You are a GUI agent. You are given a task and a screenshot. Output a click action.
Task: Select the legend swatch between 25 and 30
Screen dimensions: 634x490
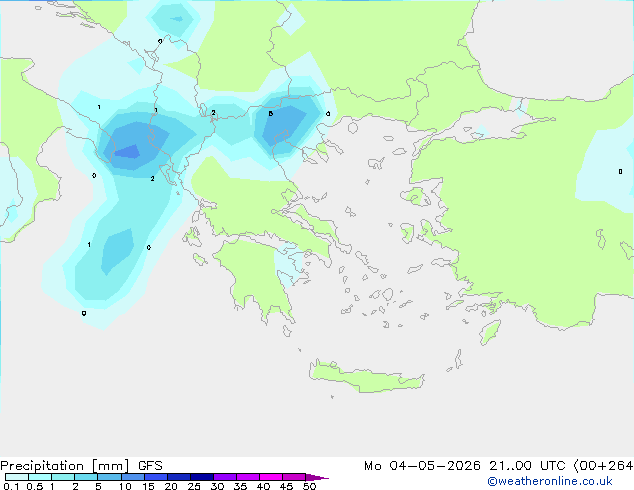click(x=201, y=477)
